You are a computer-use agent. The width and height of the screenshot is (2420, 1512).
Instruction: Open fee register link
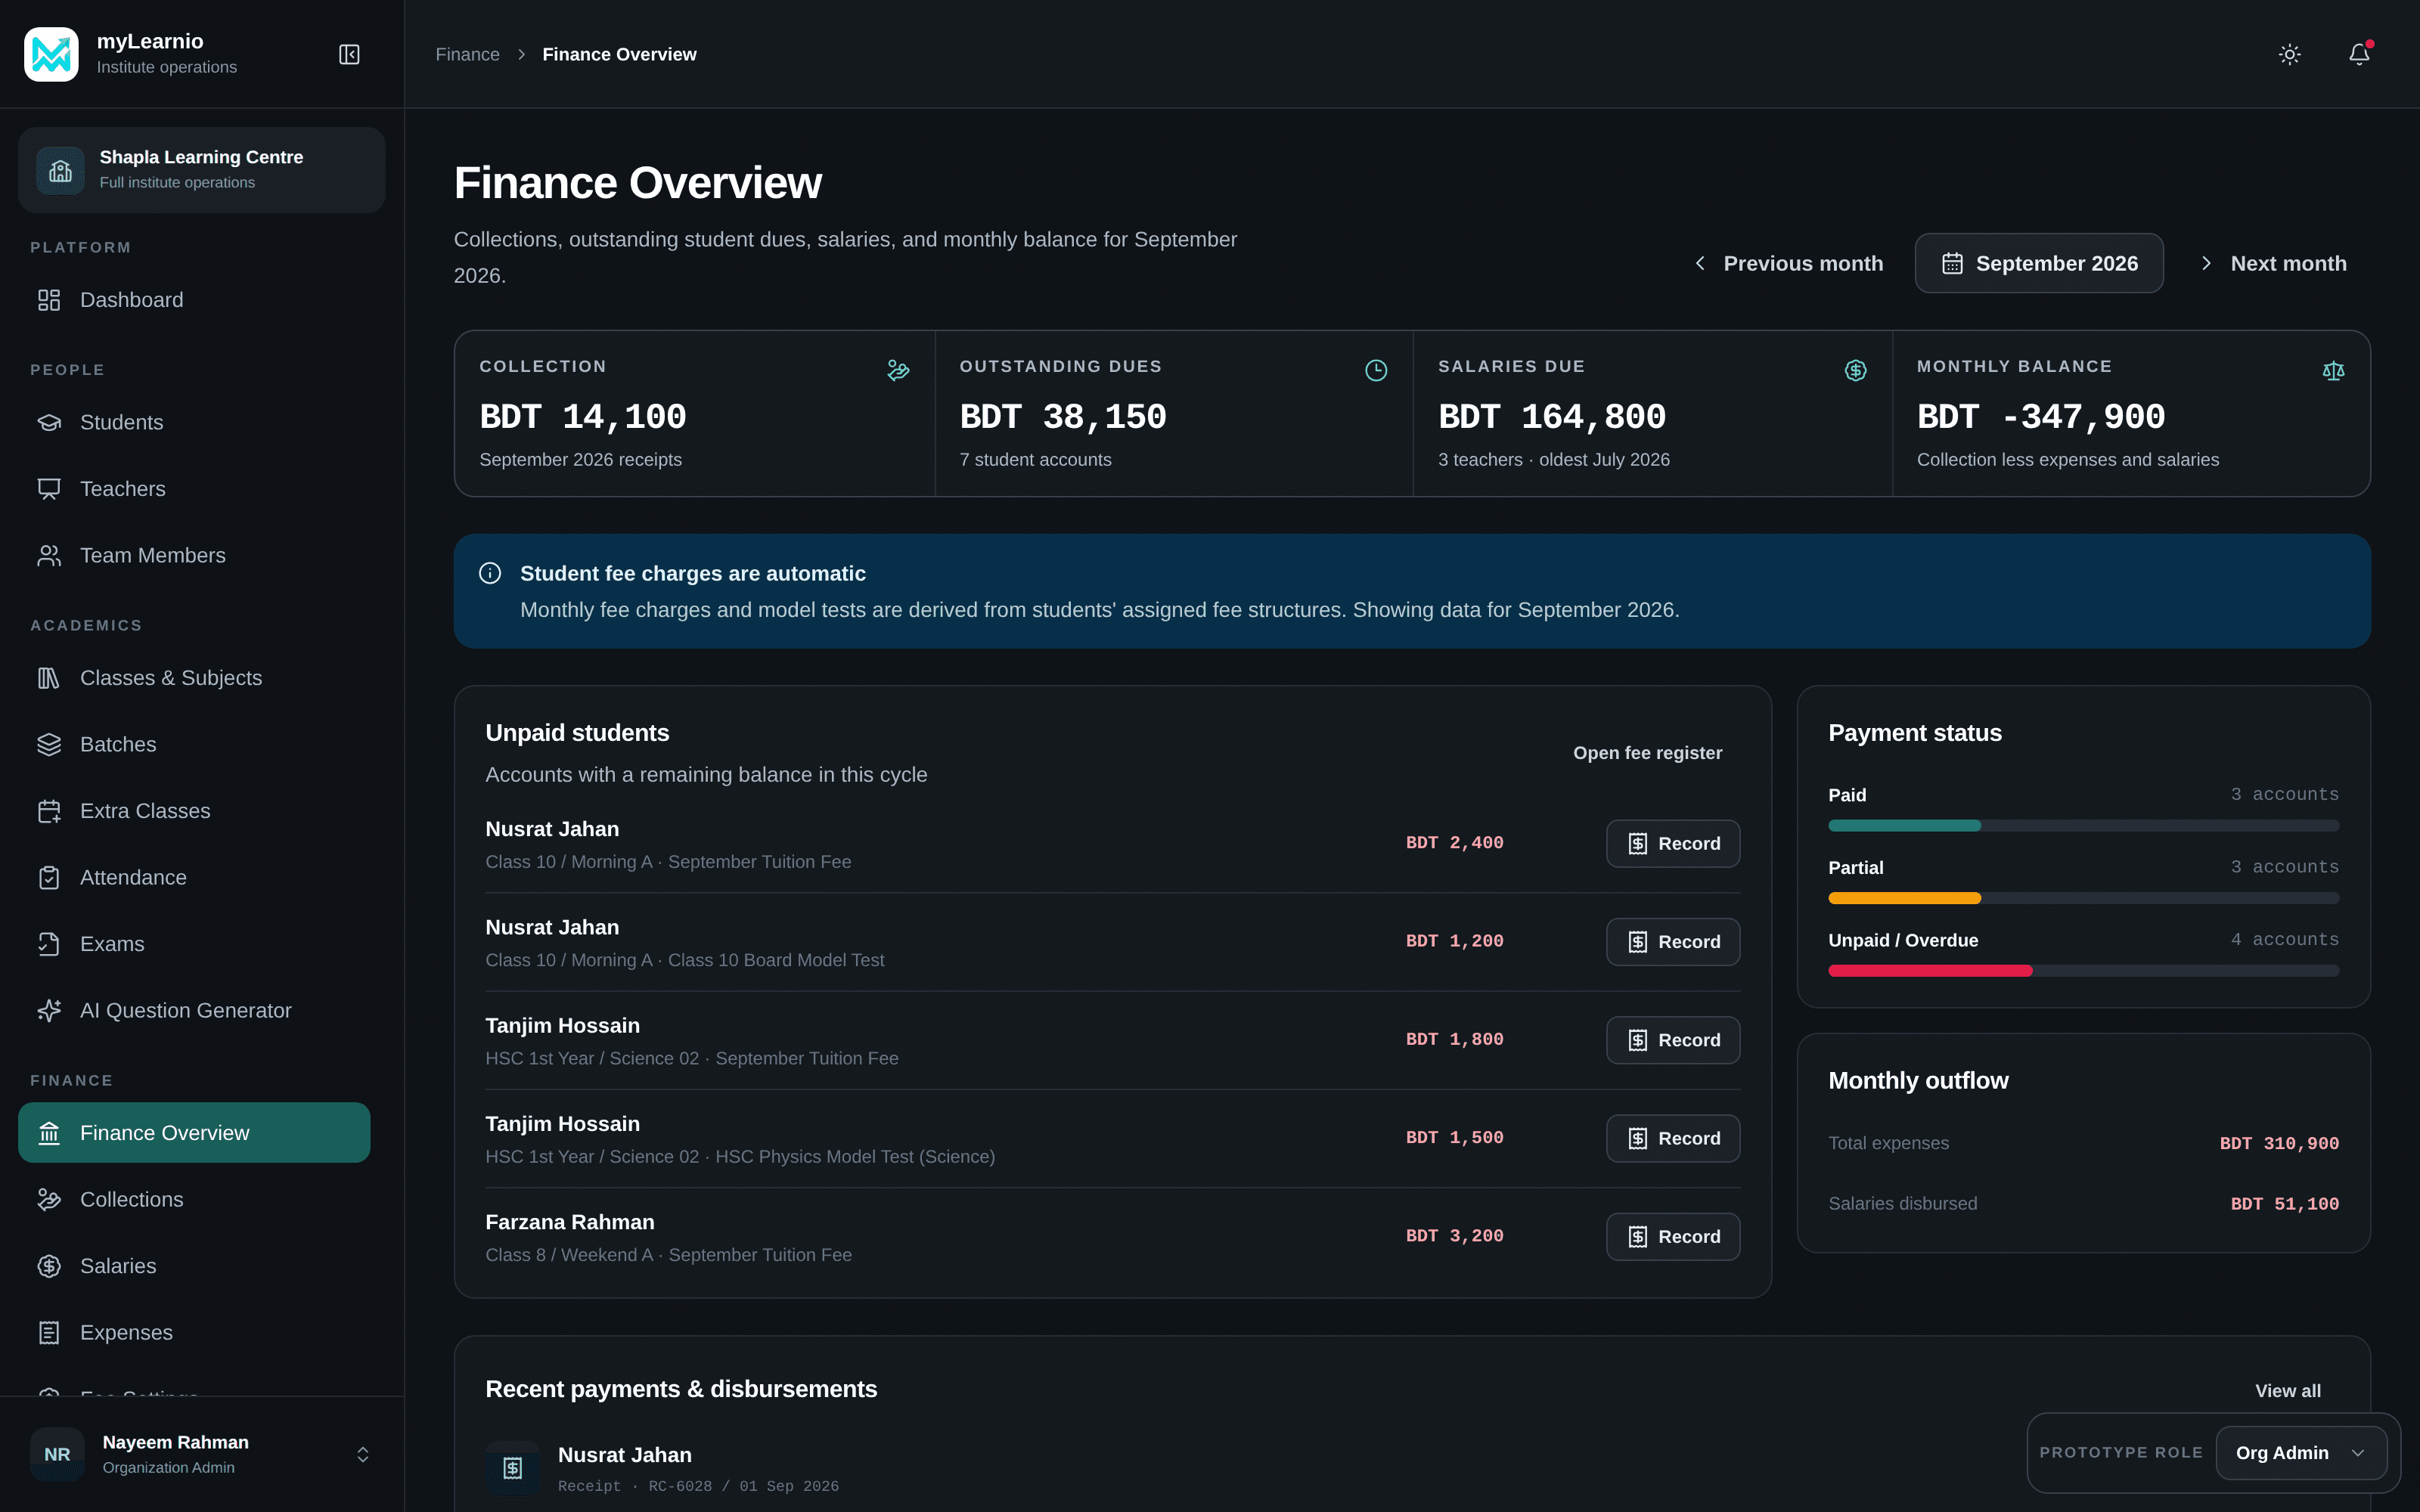[1647, 753]
